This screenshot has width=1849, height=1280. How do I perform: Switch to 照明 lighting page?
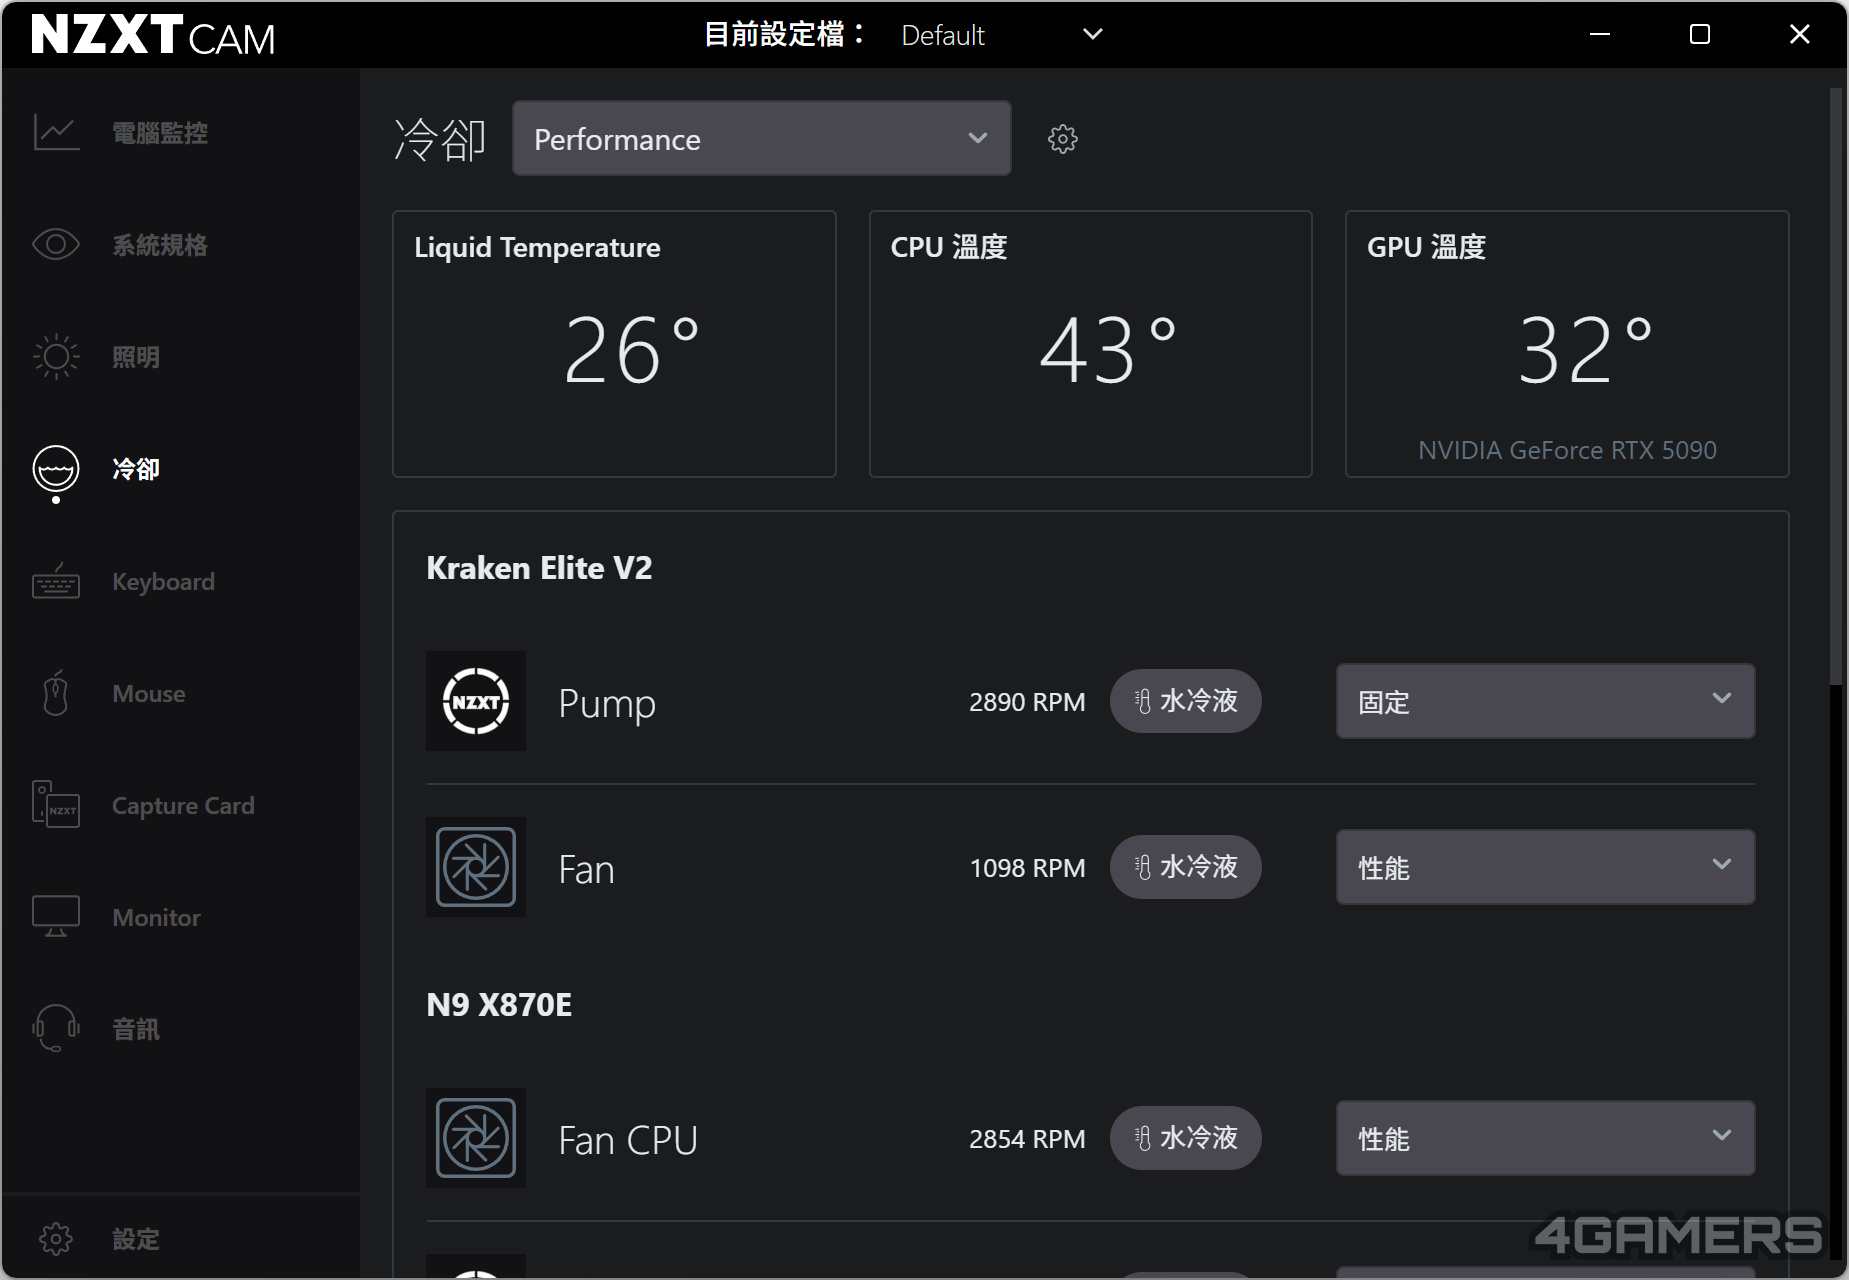click(x=136, y=357)
